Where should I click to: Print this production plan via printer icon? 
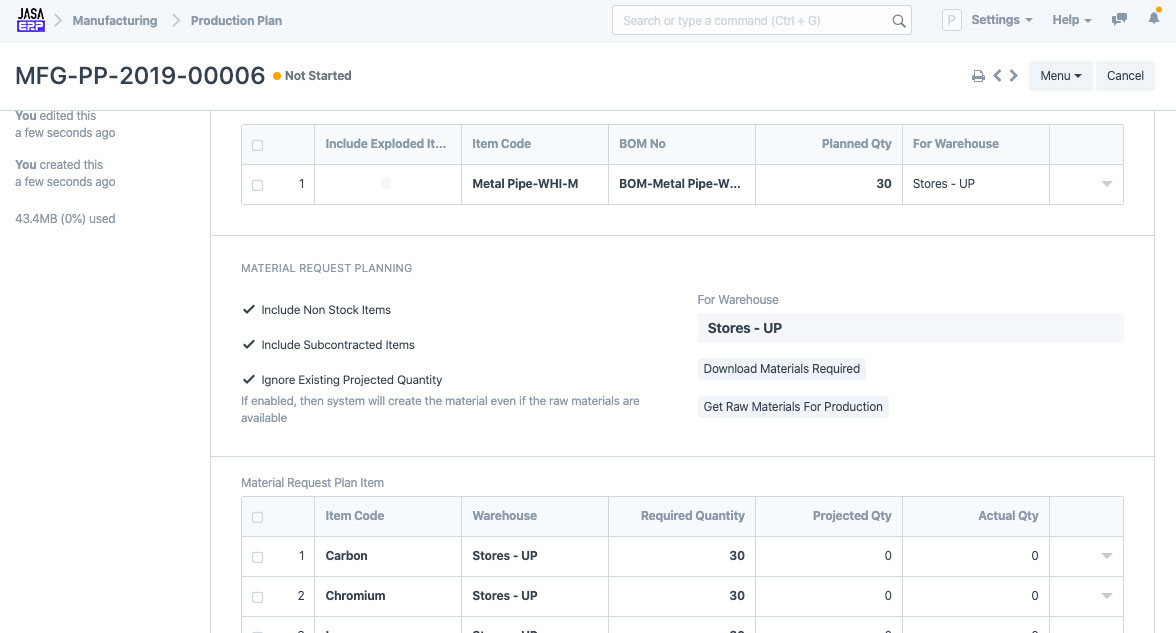pos(978,76)
